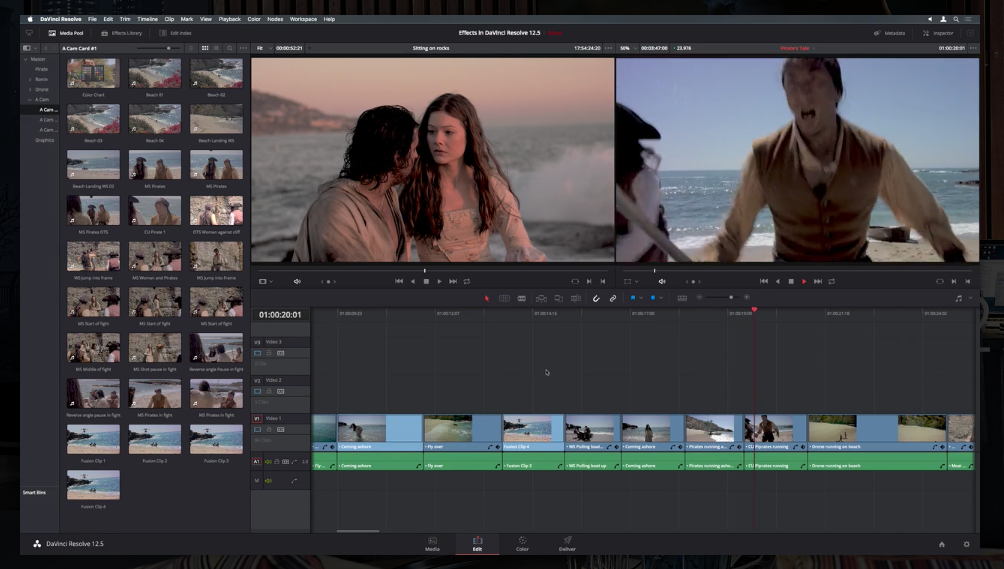1004x569 pixels.
Task: Switch to the Color page tab
Action: (522, 544)
